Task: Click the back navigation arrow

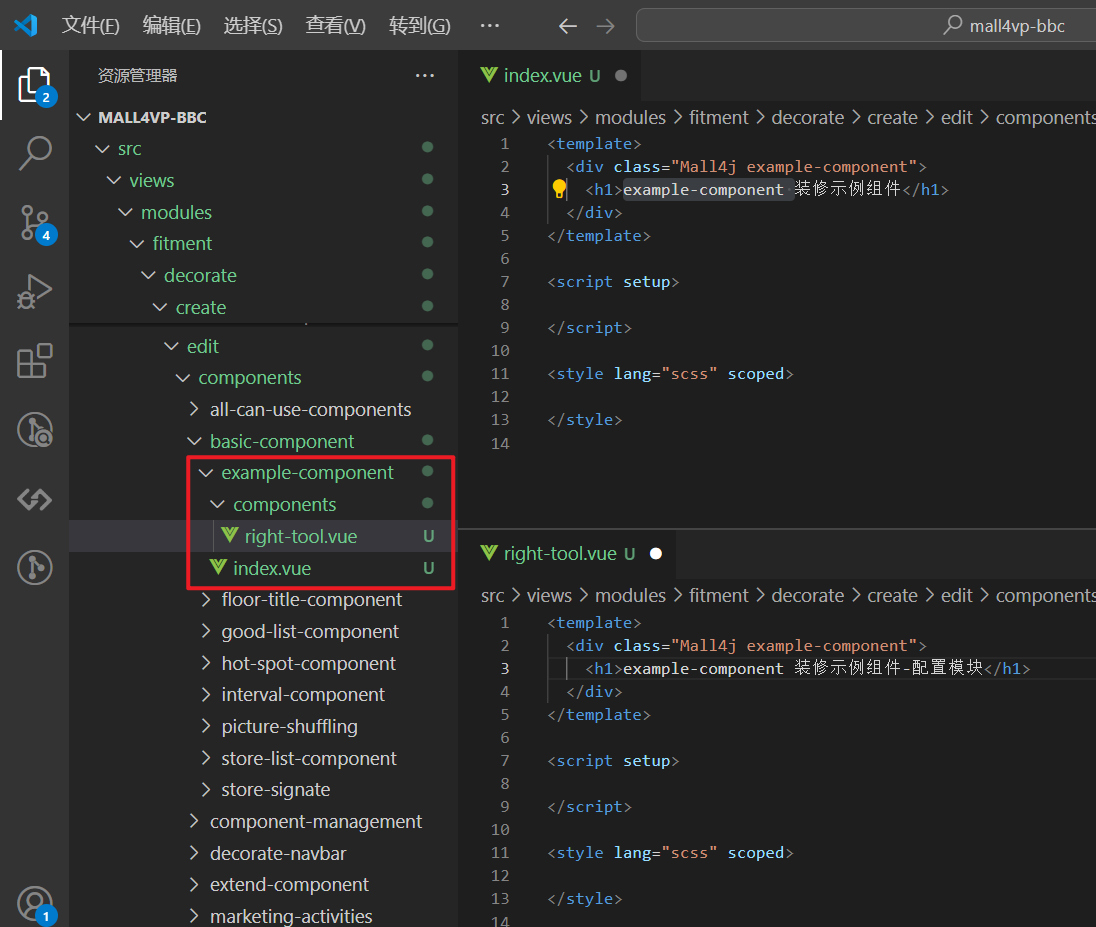Action: (568, 26)
